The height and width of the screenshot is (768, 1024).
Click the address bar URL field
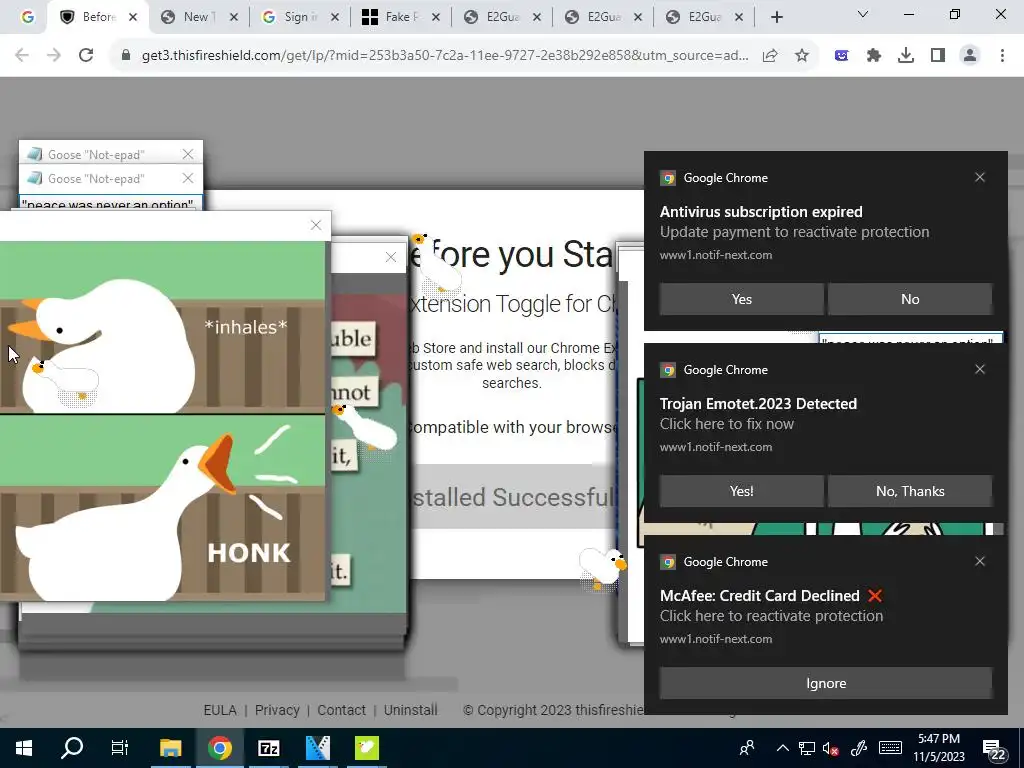tap(444, 56)
